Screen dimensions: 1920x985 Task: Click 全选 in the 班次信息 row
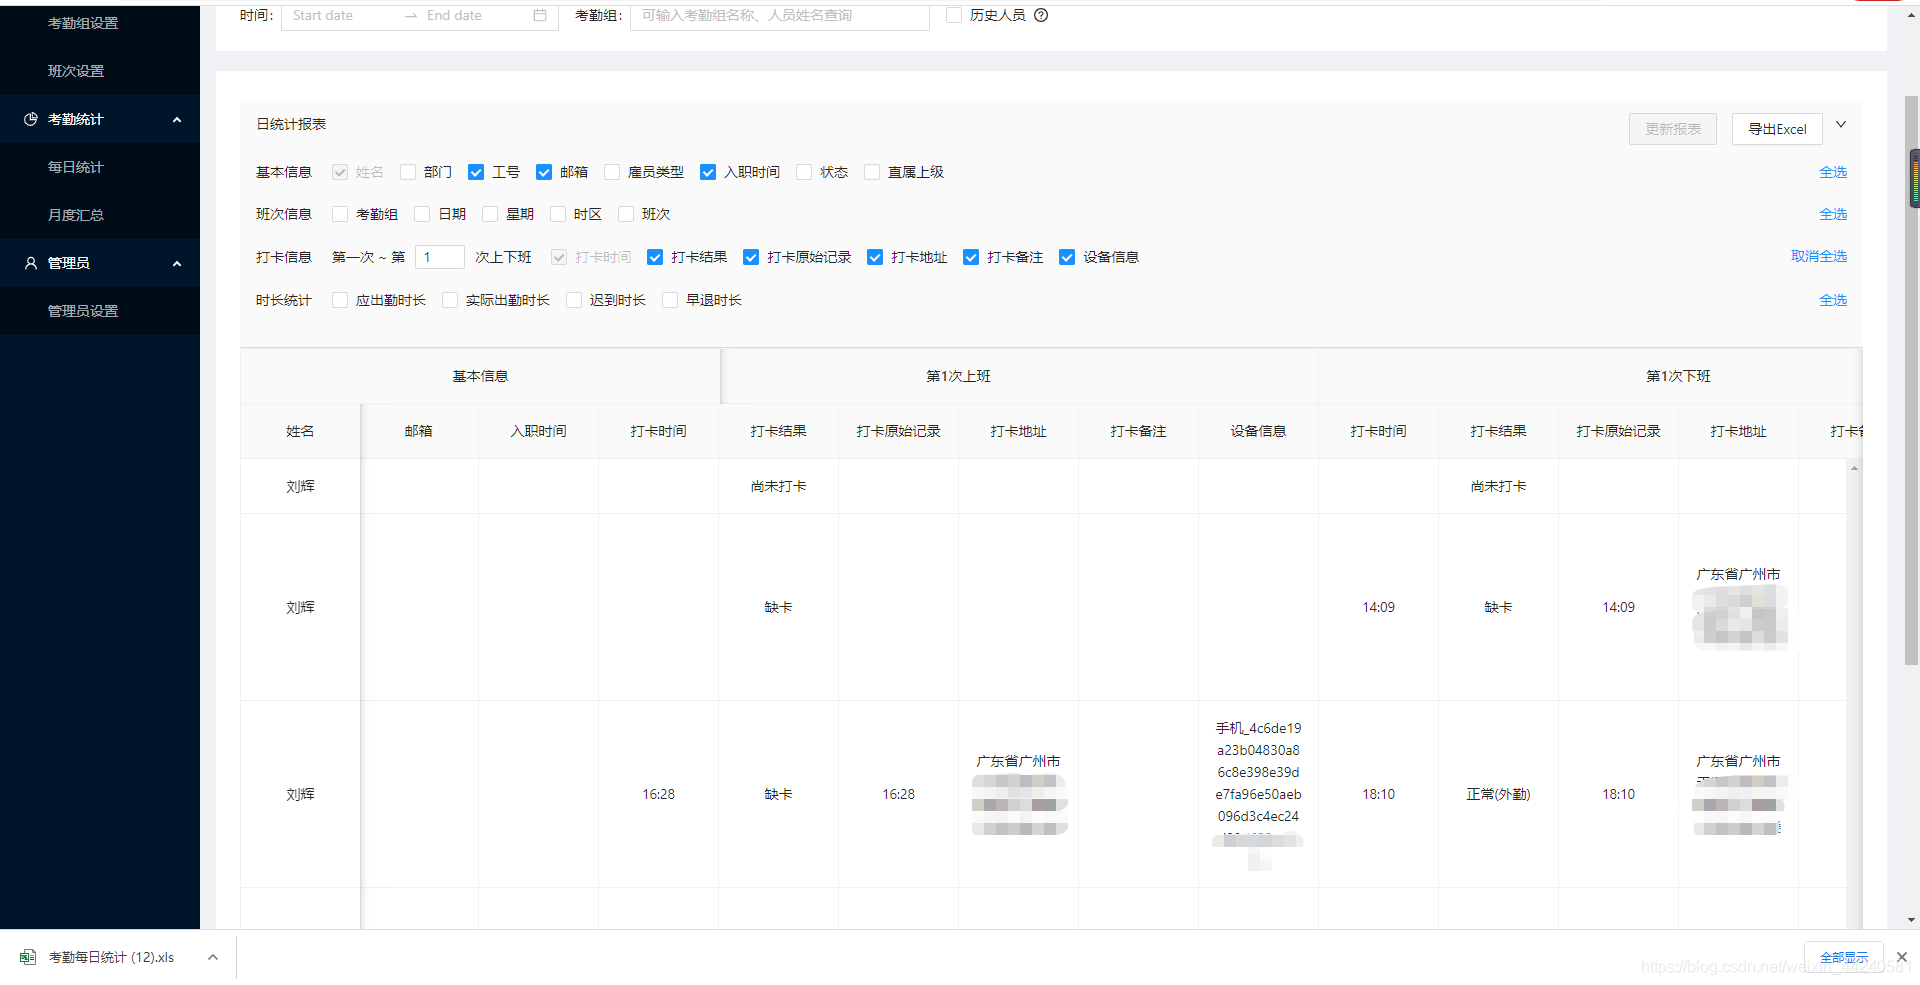(1833, 214)
